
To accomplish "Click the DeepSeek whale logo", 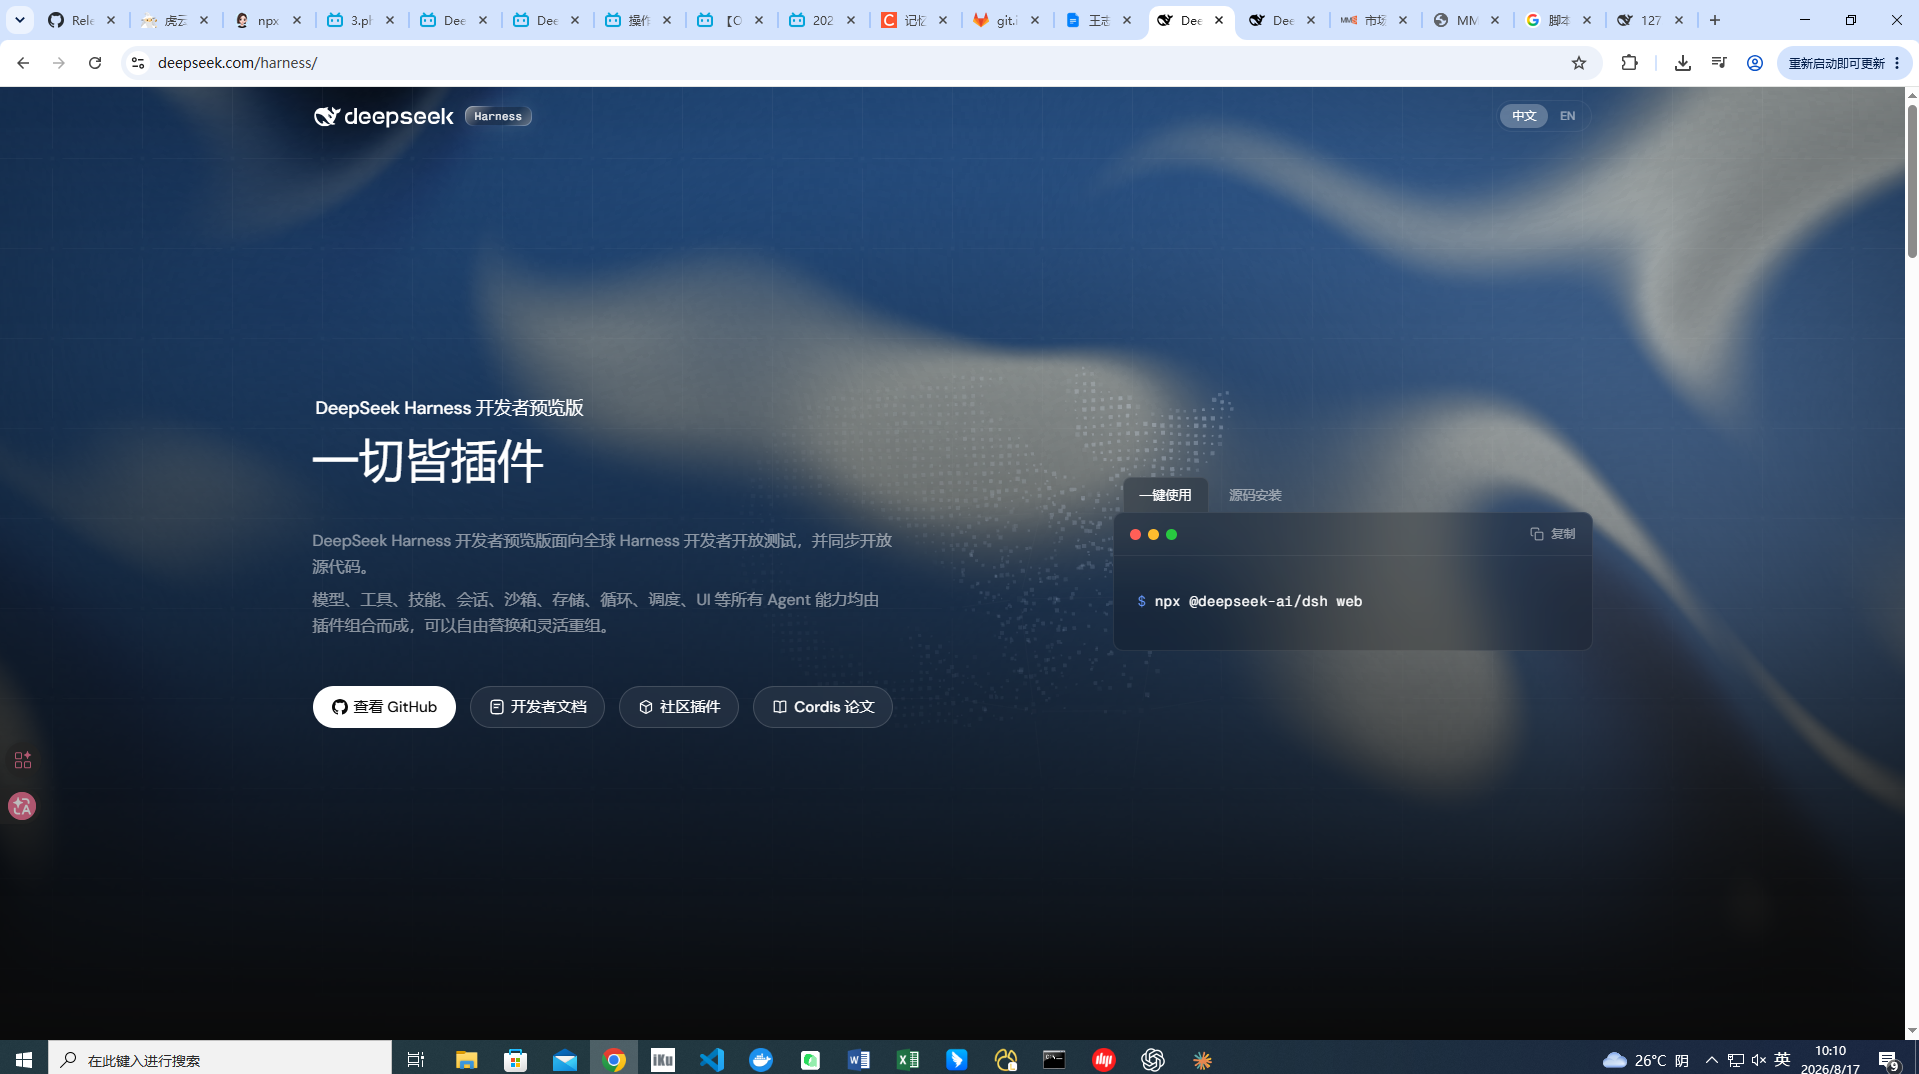I will (x=384, y=117).
